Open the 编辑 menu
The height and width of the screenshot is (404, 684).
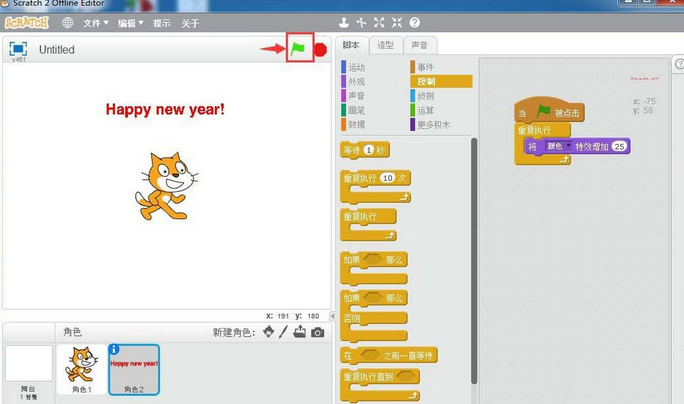130,23
